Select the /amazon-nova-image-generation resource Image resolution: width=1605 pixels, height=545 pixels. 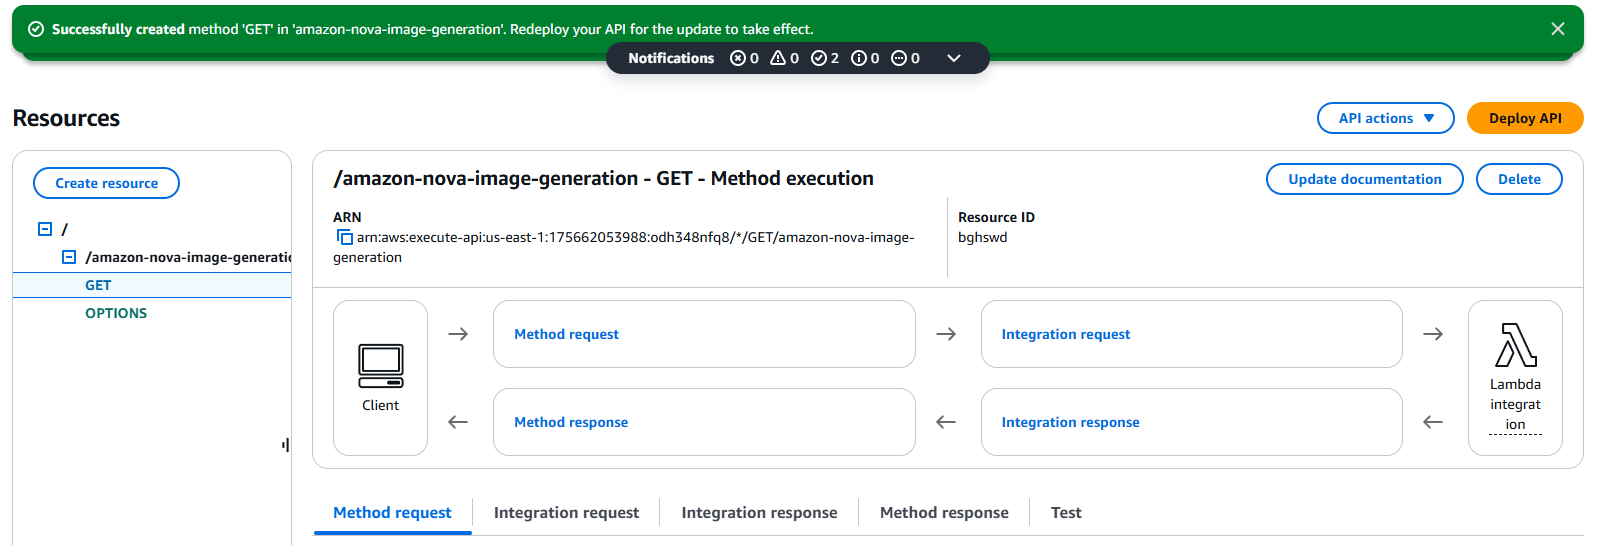(188, 257)
